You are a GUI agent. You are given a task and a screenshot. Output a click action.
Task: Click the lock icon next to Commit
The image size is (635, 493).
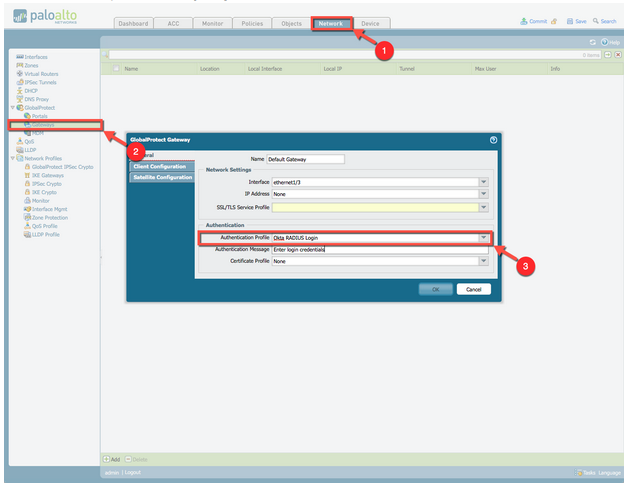[x=554, y=21]
